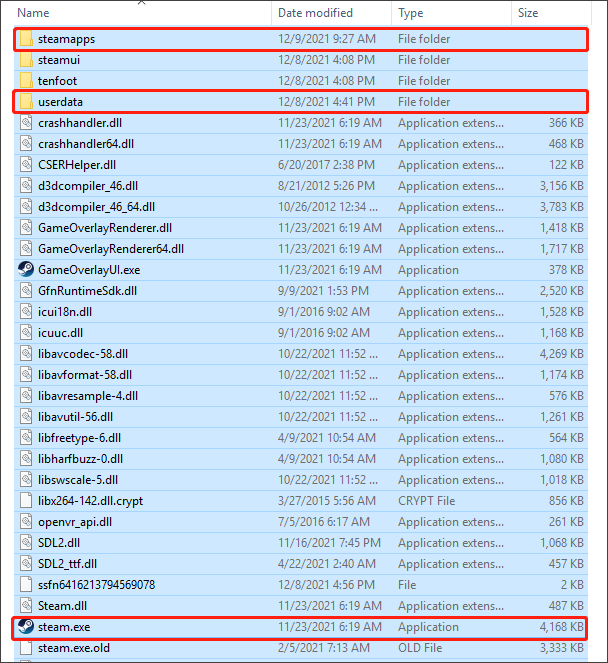Select the libavutil-56.dll file name

(x=76, y=416)
